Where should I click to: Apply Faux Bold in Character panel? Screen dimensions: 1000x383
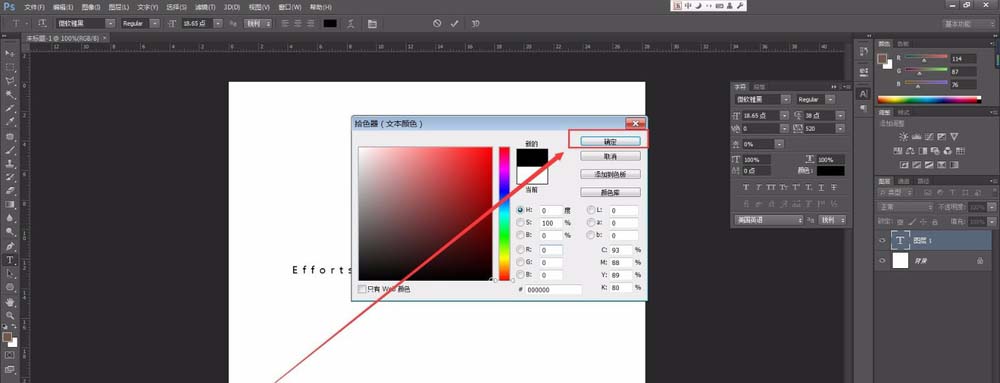(x=746, y=187)
